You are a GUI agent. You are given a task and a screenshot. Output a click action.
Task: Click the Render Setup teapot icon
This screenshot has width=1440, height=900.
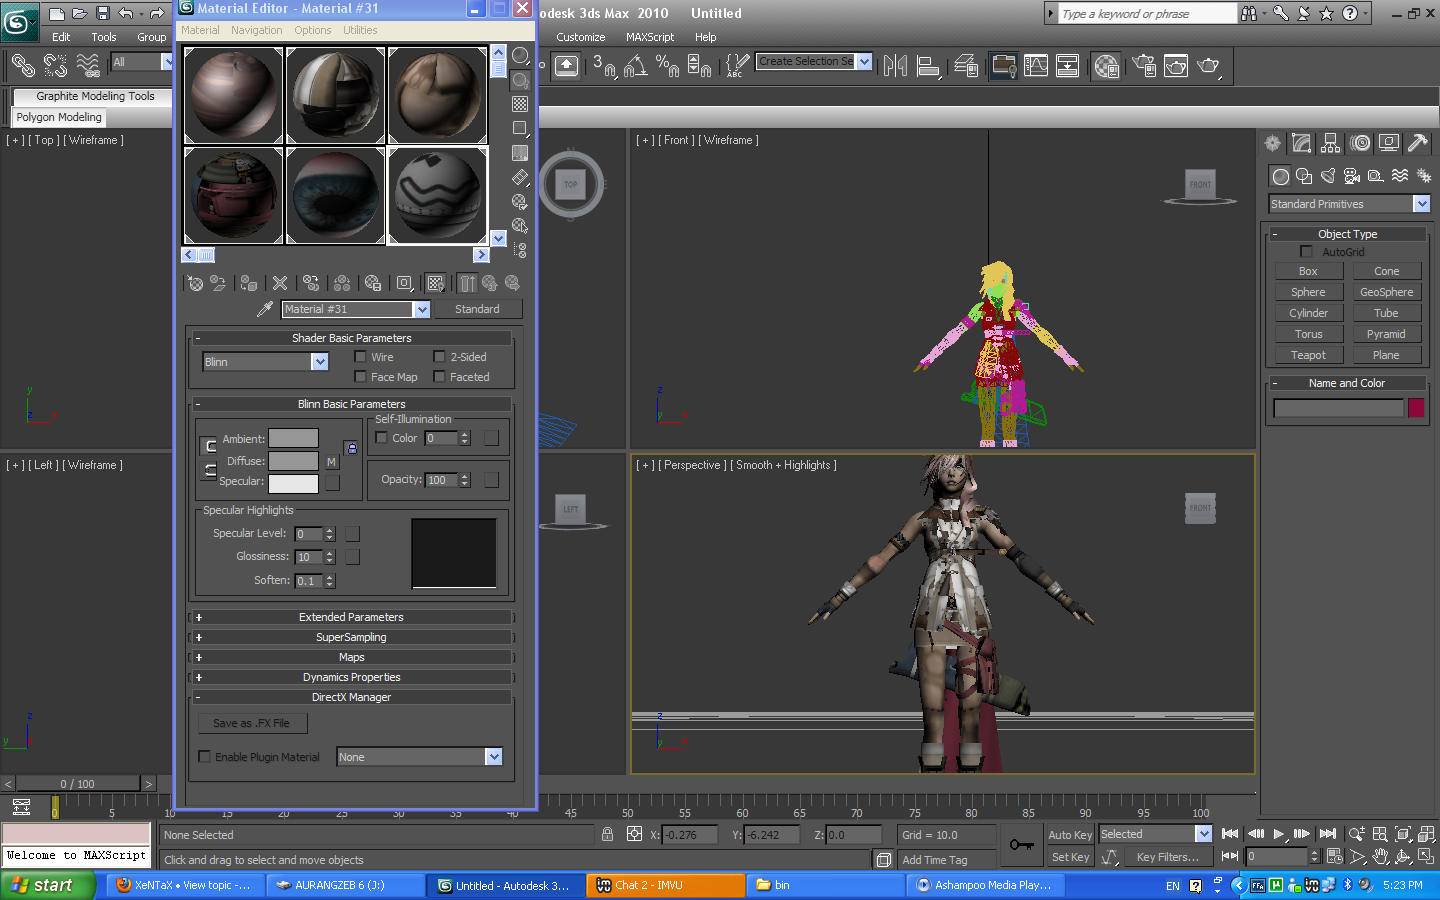(x=1144, y=66)
